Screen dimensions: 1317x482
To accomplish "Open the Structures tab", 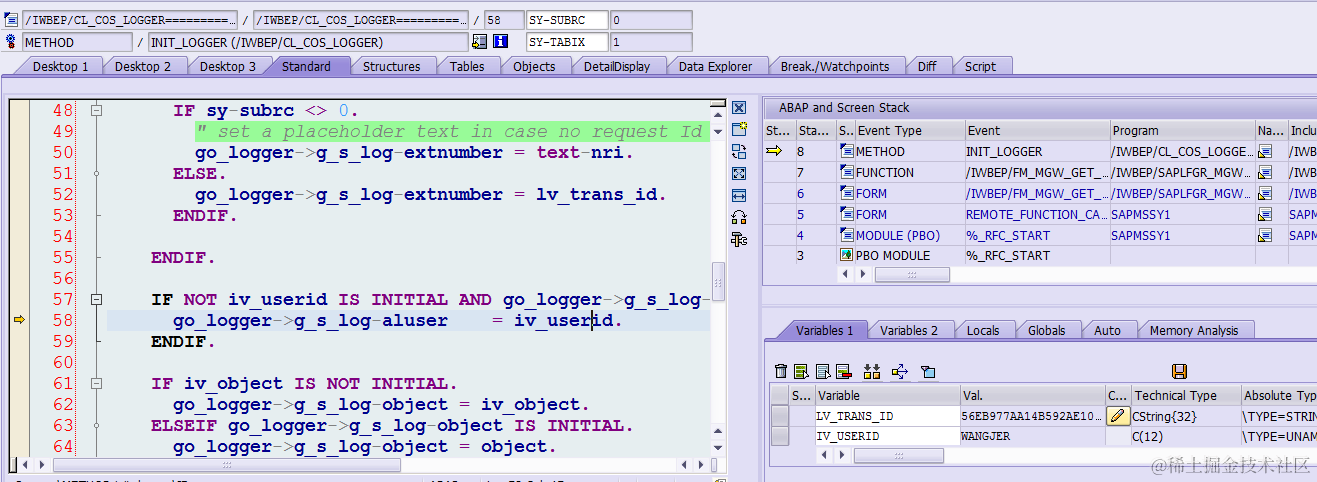I will 391,66.
